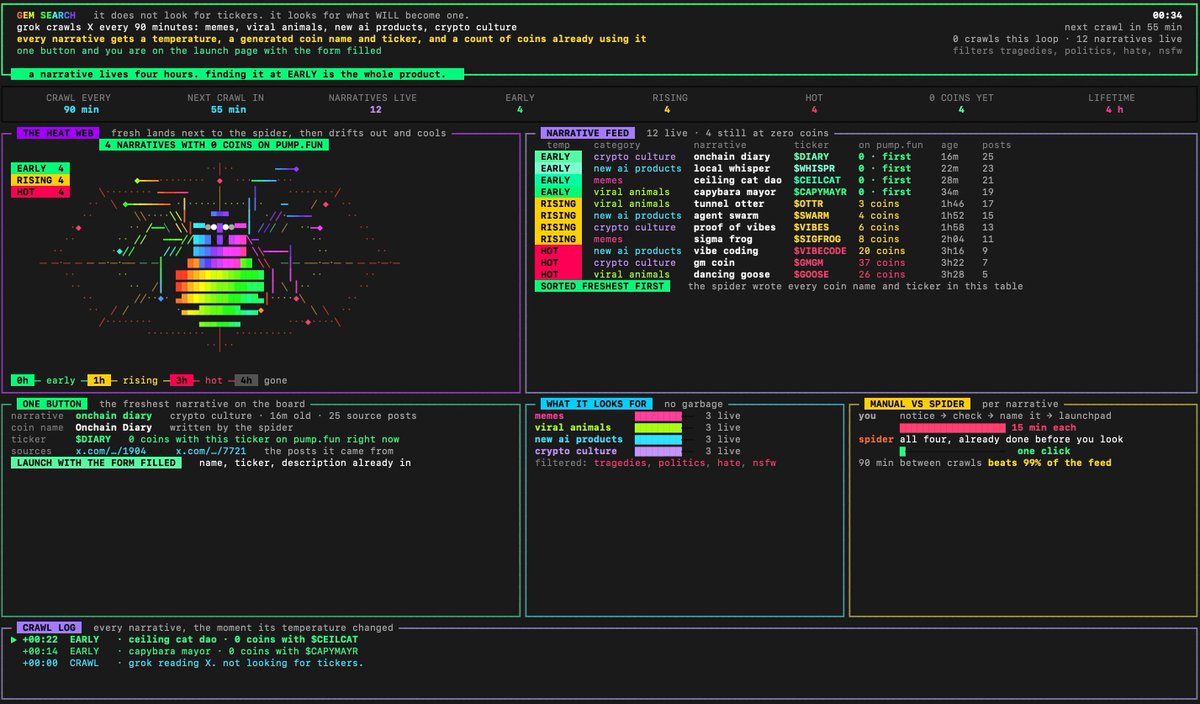Click the capybara mayor crawl log entry
The height and width of the screenshot is (704, 1200).
[190, 651]
